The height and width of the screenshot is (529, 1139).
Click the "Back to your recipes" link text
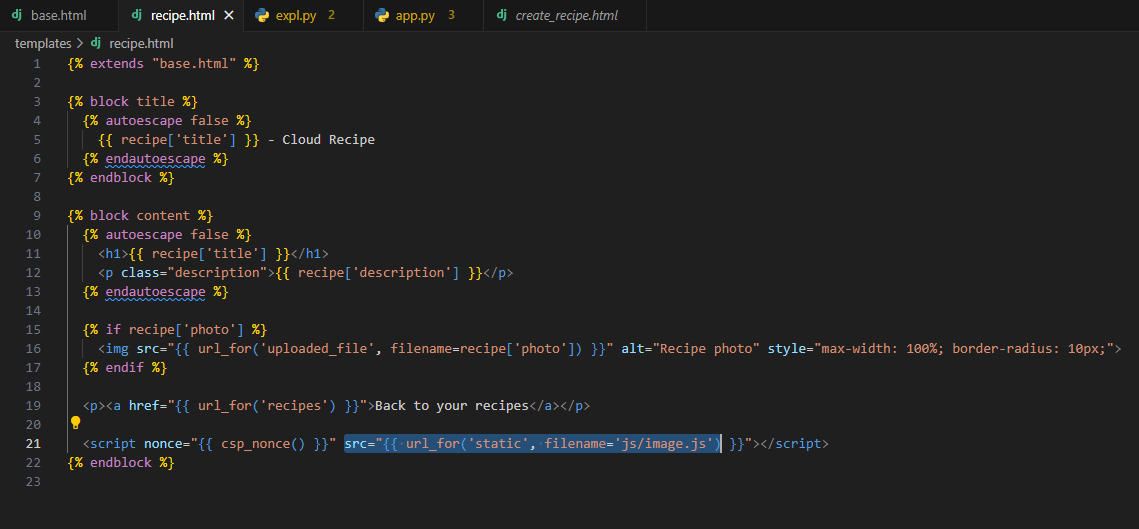[x=450, y=405]
